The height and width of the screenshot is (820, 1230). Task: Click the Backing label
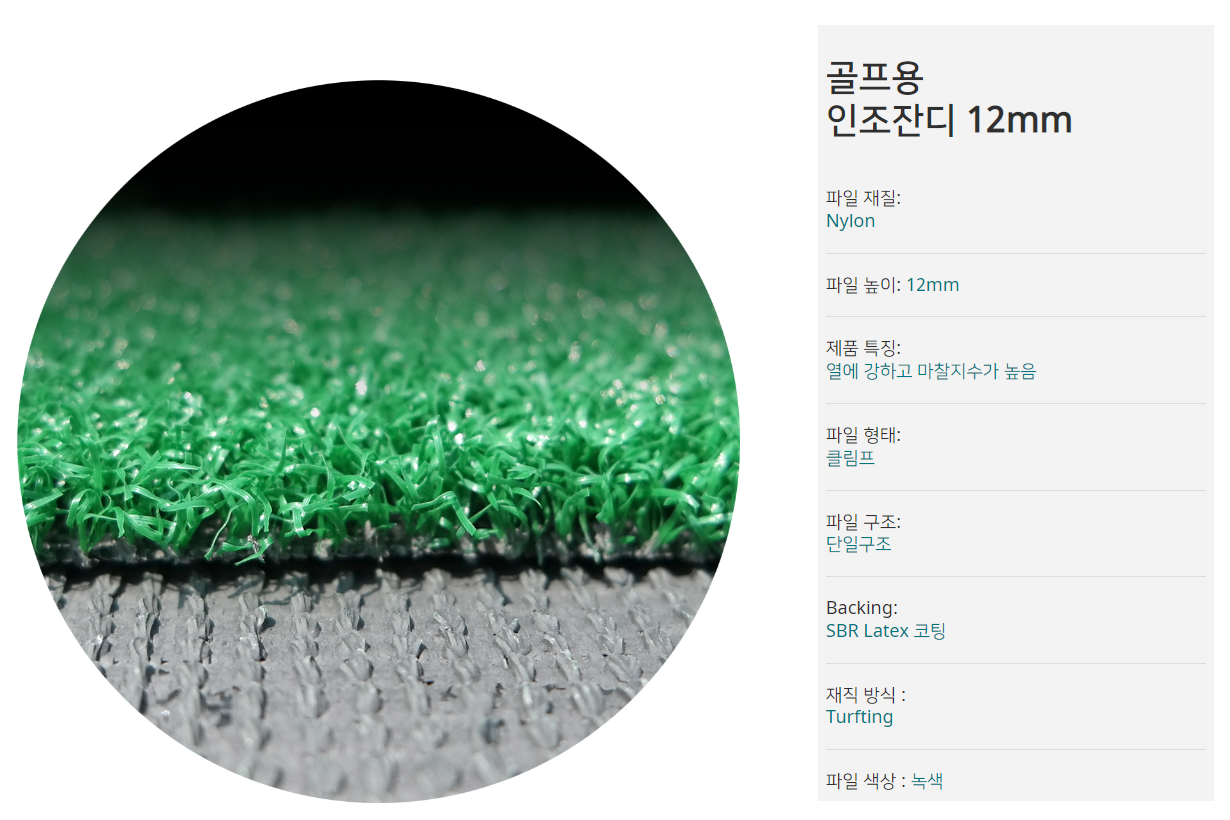[862, 607]
